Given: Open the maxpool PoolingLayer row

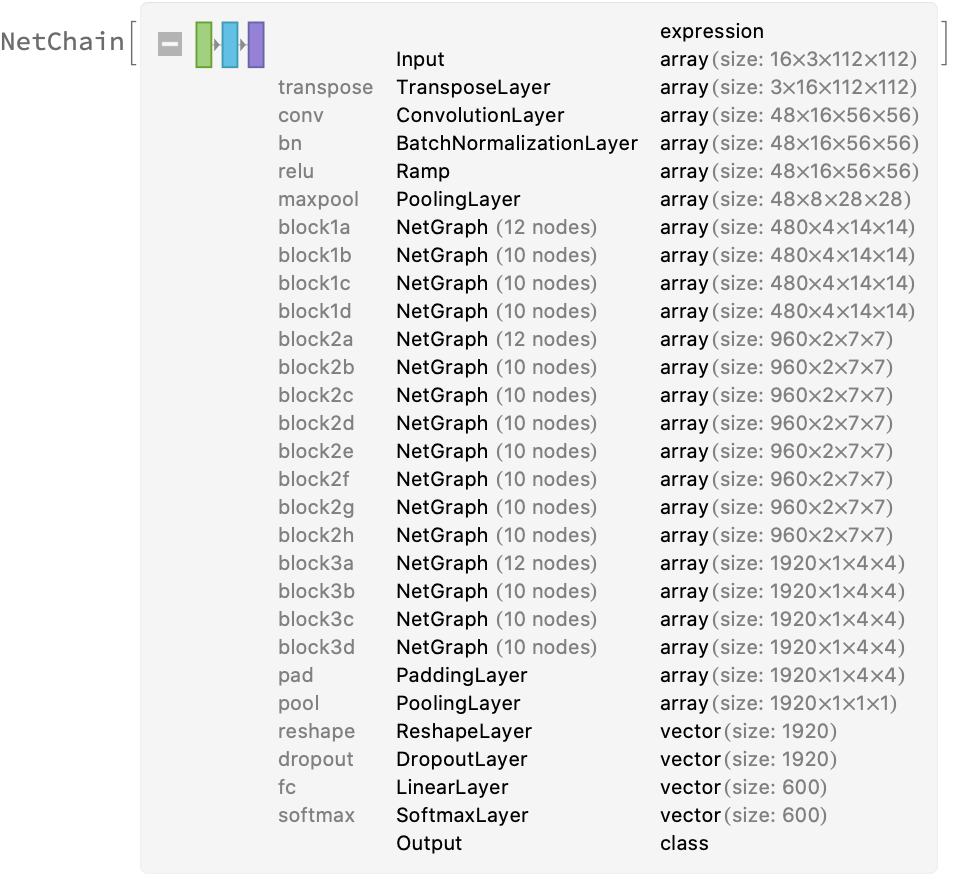Looking at the screenshot, I should pyautogui.click(x=458, y=199).
